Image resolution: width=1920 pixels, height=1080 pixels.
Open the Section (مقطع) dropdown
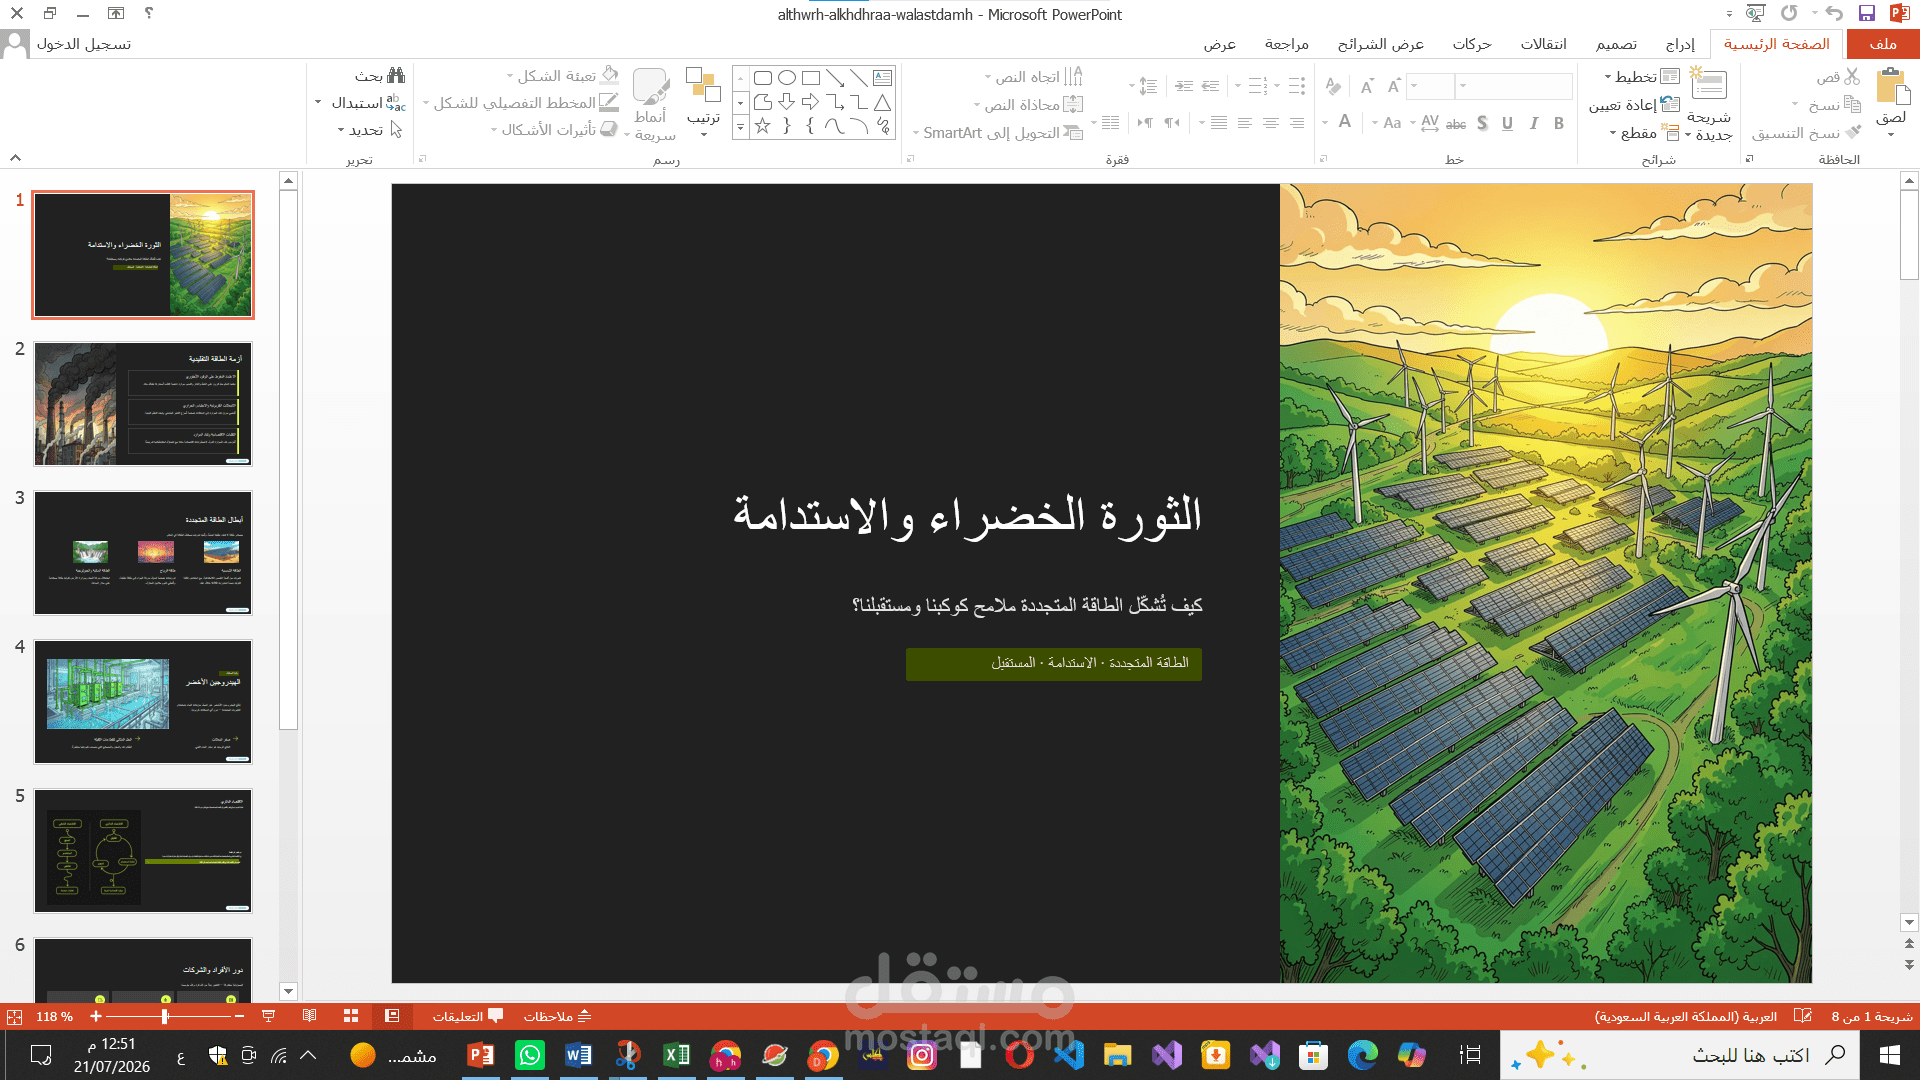pyautogui.click(x=1644, y=132)
